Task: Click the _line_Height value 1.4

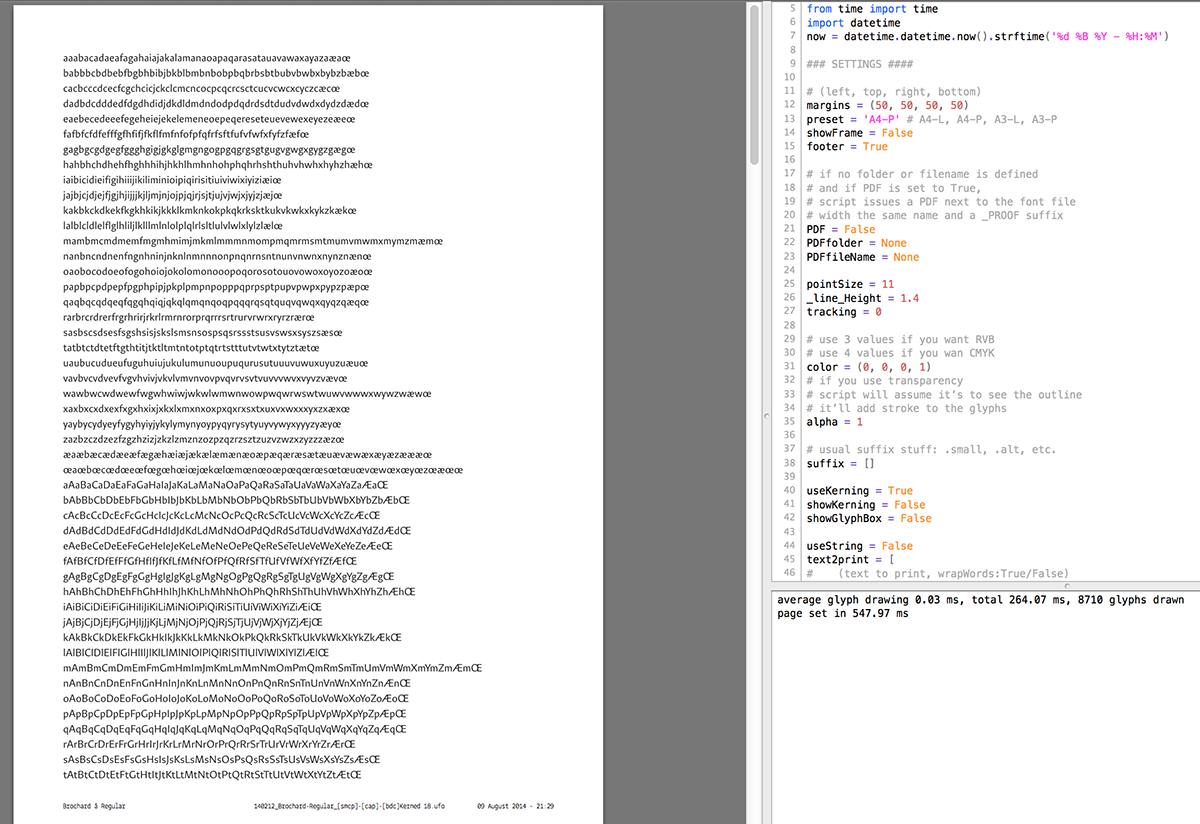Action: point(910,299)
